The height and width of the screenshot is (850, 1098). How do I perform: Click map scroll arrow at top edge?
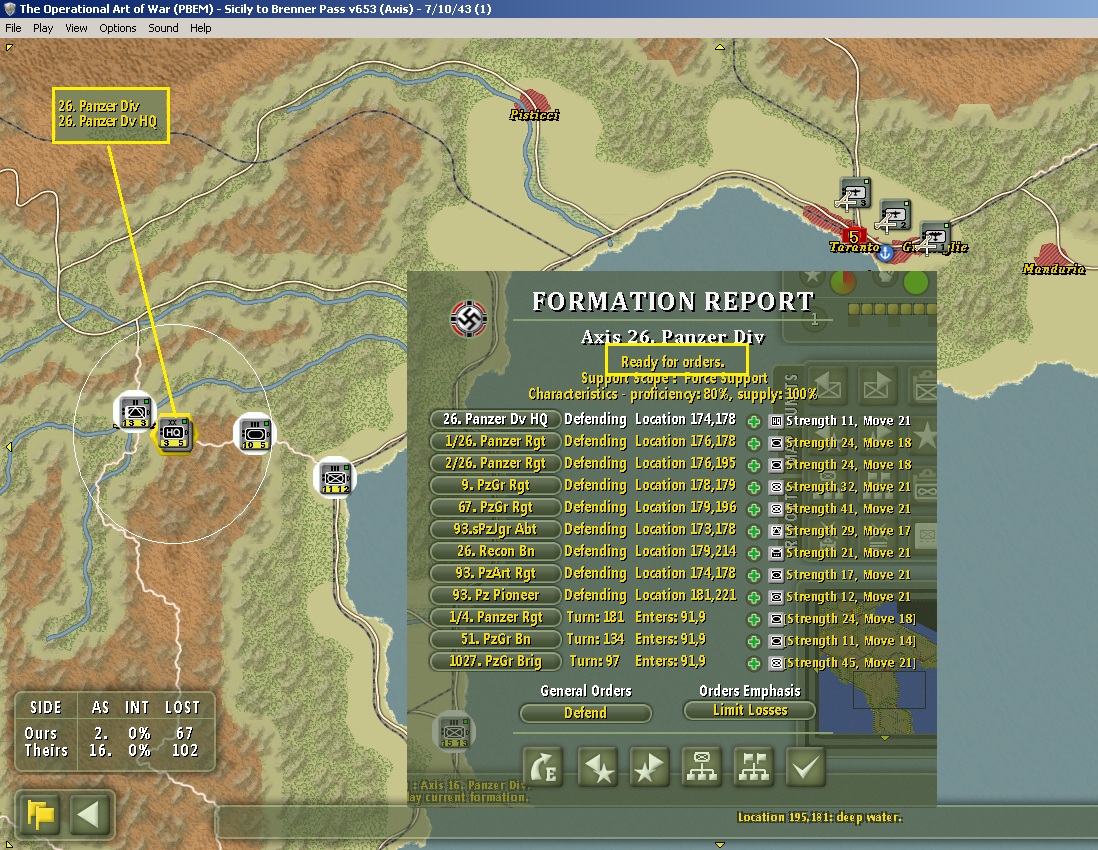pyautogui.click(x=719, y=48)
